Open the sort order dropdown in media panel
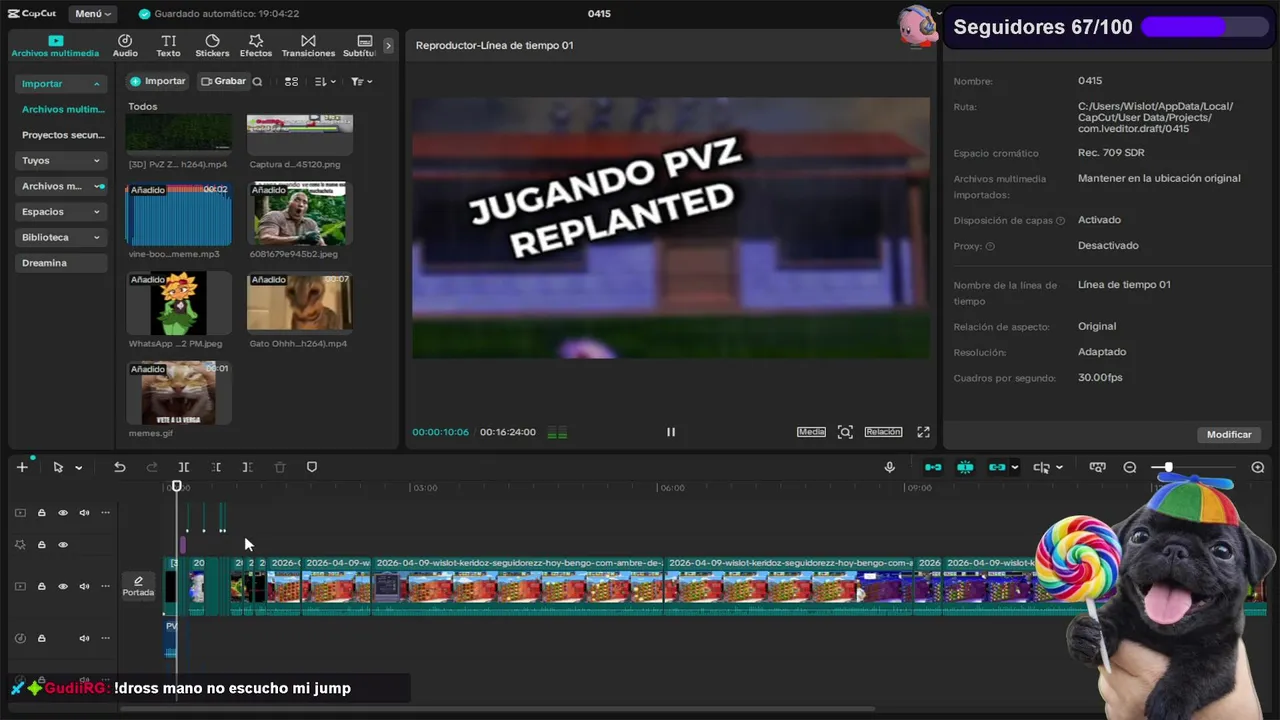Image resolution: width=1280 pixels, height=720 pixels. (x=324, y=82)
